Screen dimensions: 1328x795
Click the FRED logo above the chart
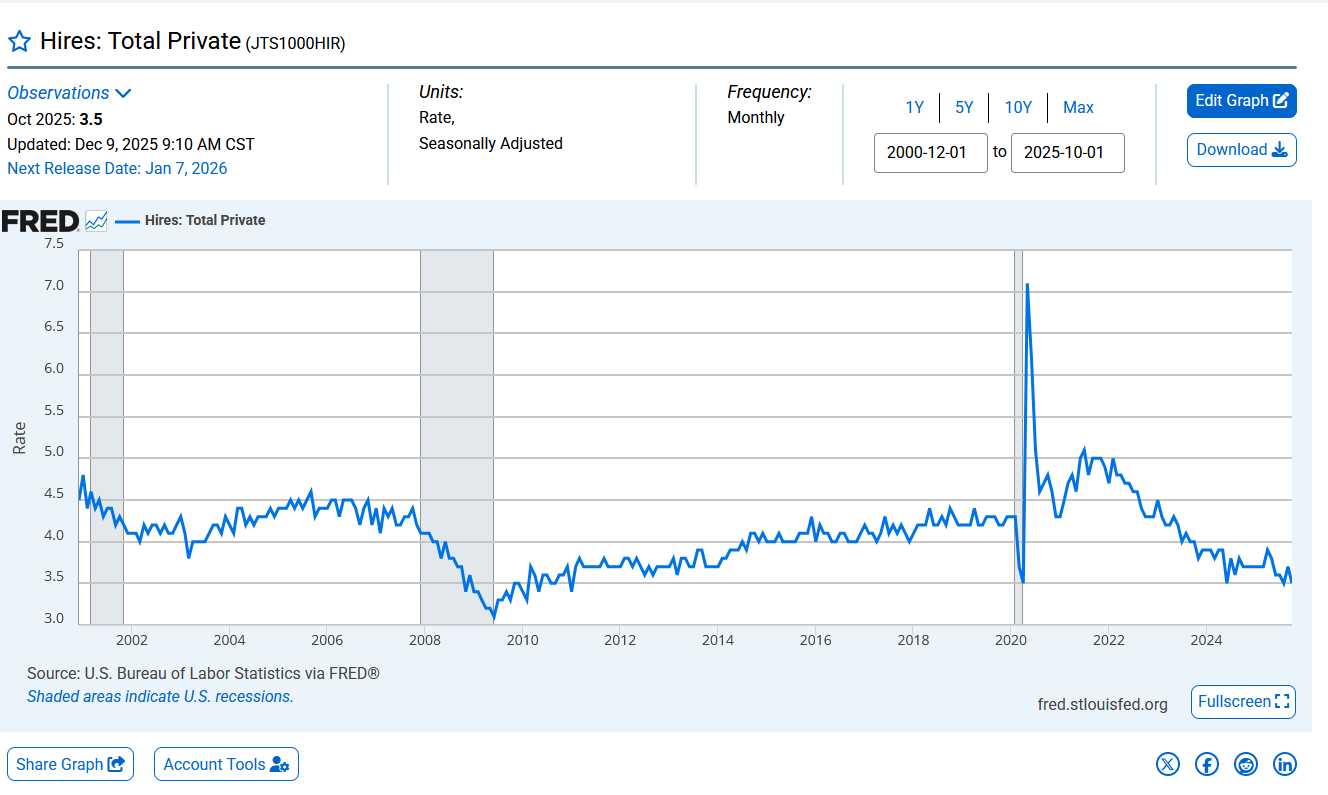[x=40, y=221]
